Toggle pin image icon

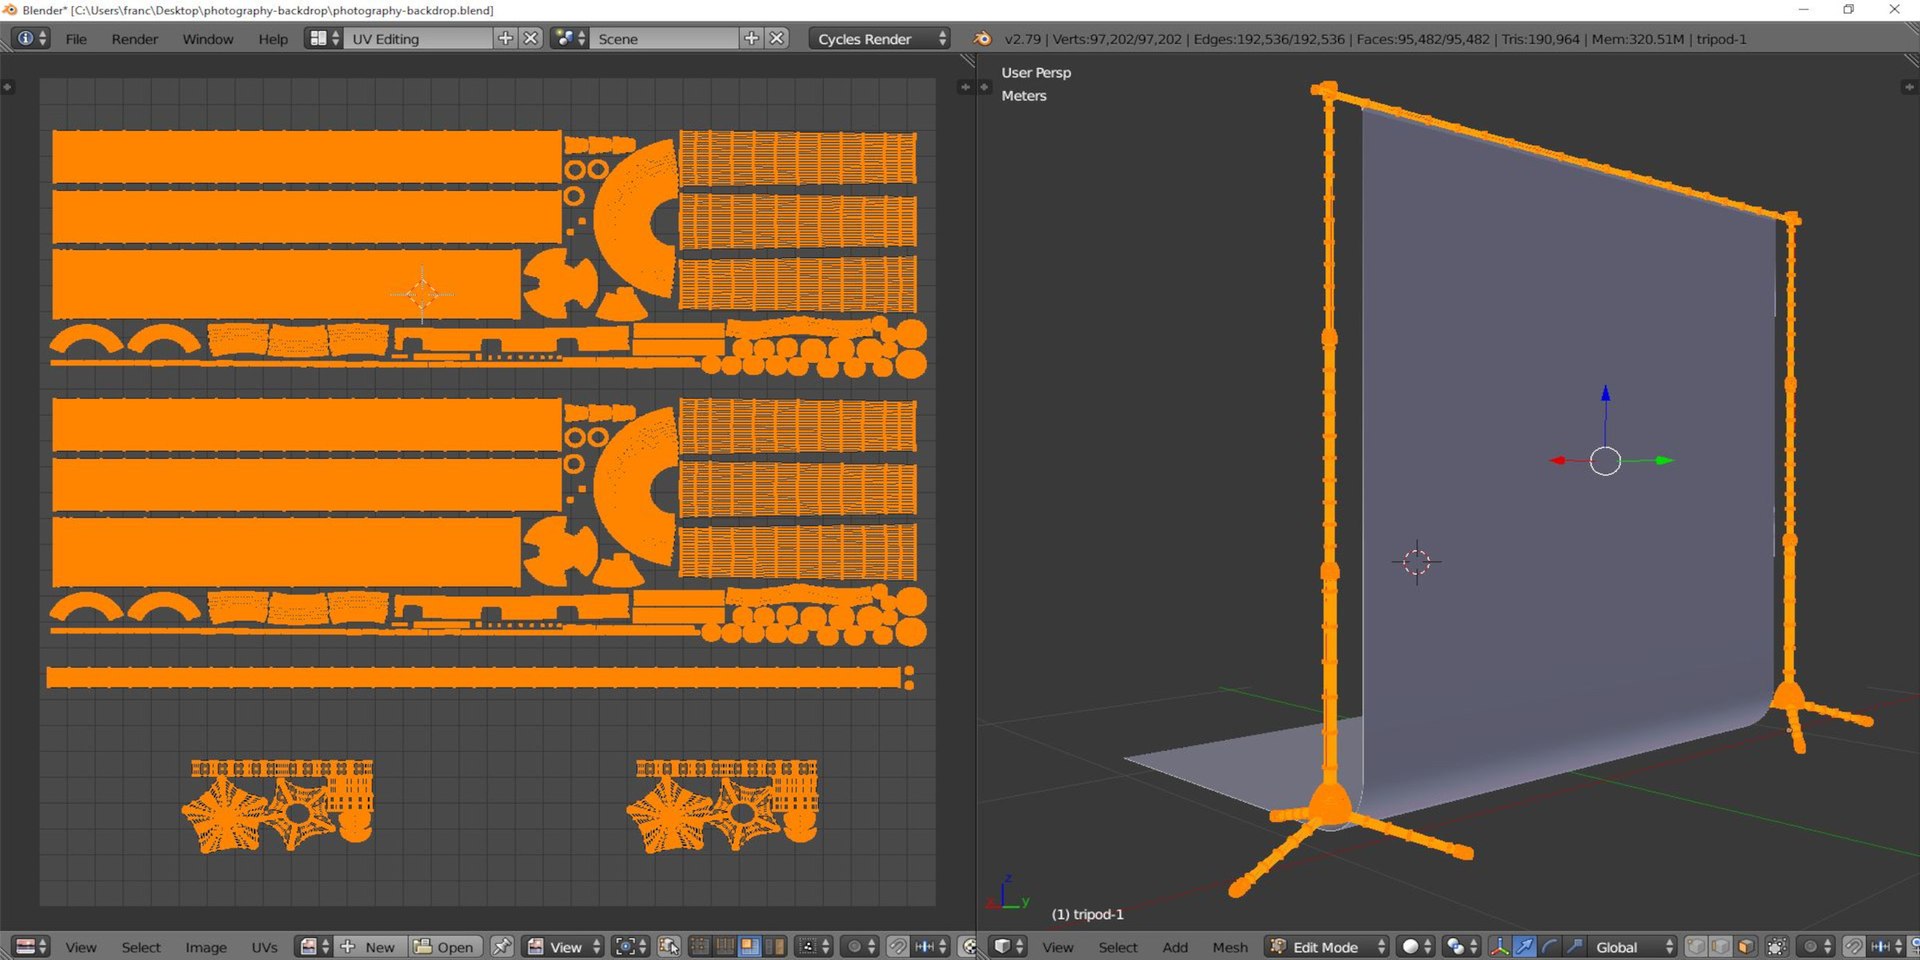click(502, 946)
